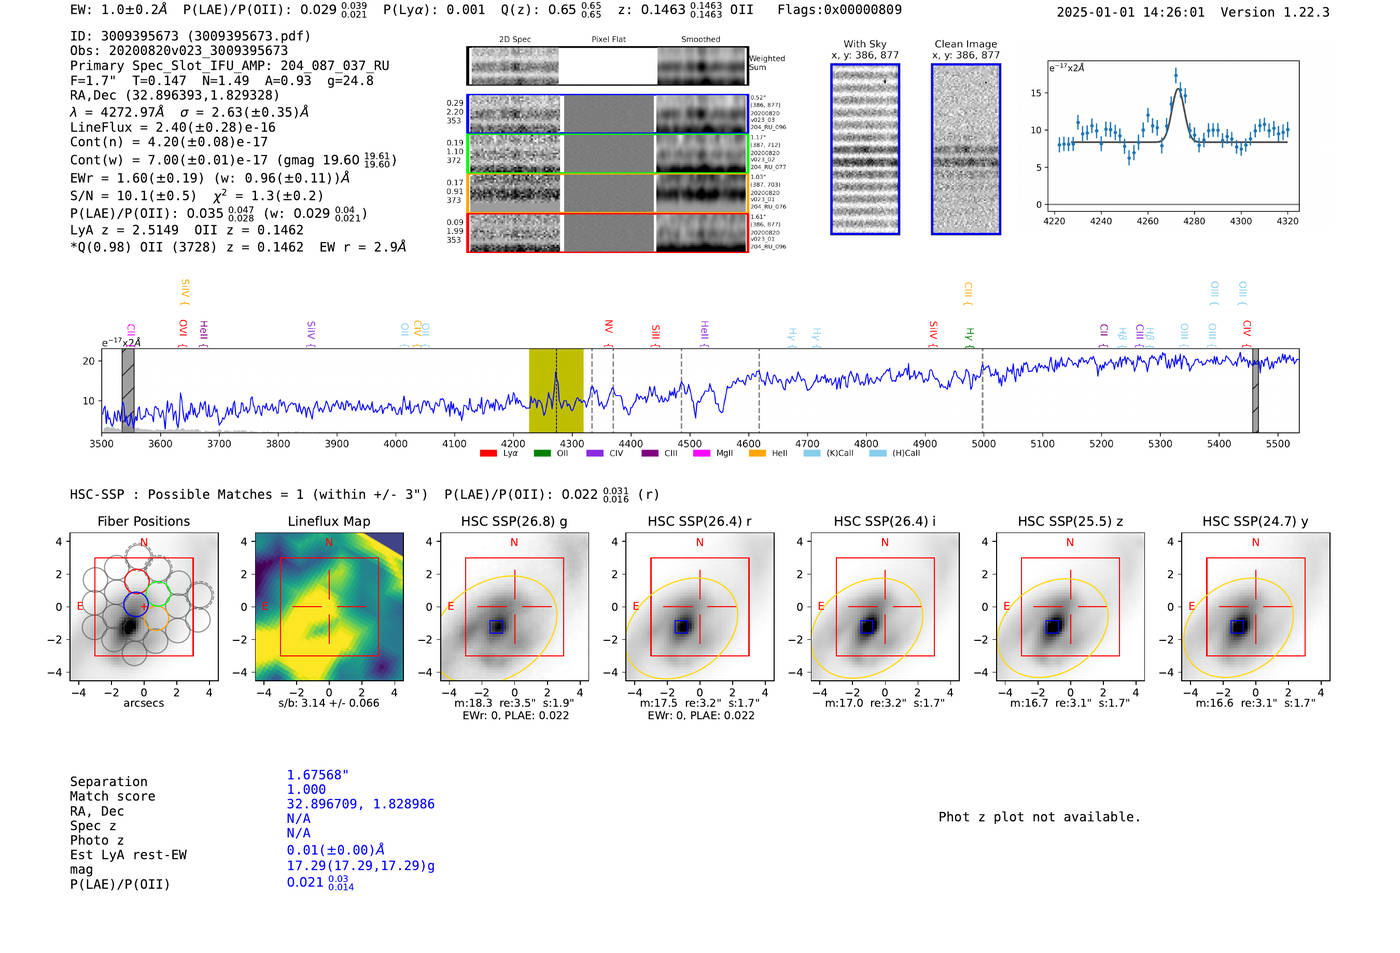Click the (H)CaII legend swatch
1400x953 pixels.
click(878, 453)
